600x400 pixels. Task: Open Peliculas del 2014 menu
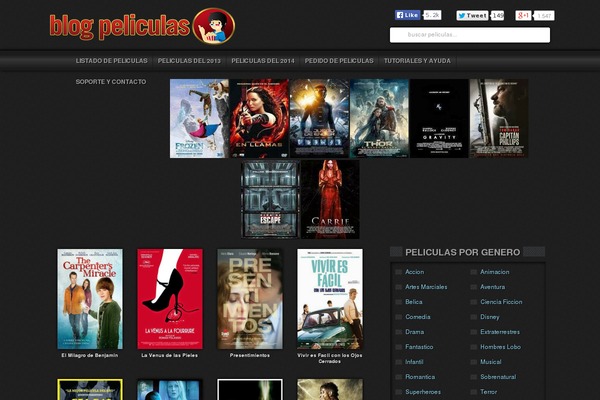(x=263, y=61)
